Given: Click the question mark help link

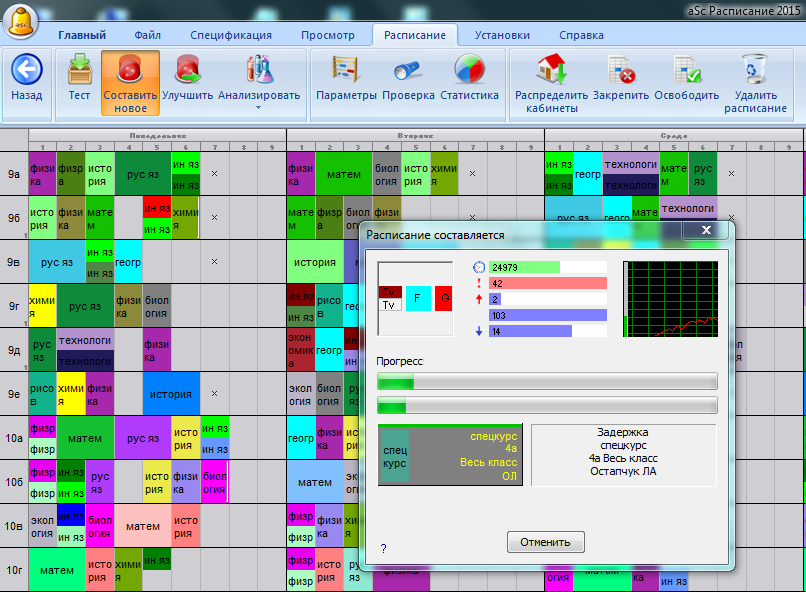Looking at the screenshot, I should point(383,548).
